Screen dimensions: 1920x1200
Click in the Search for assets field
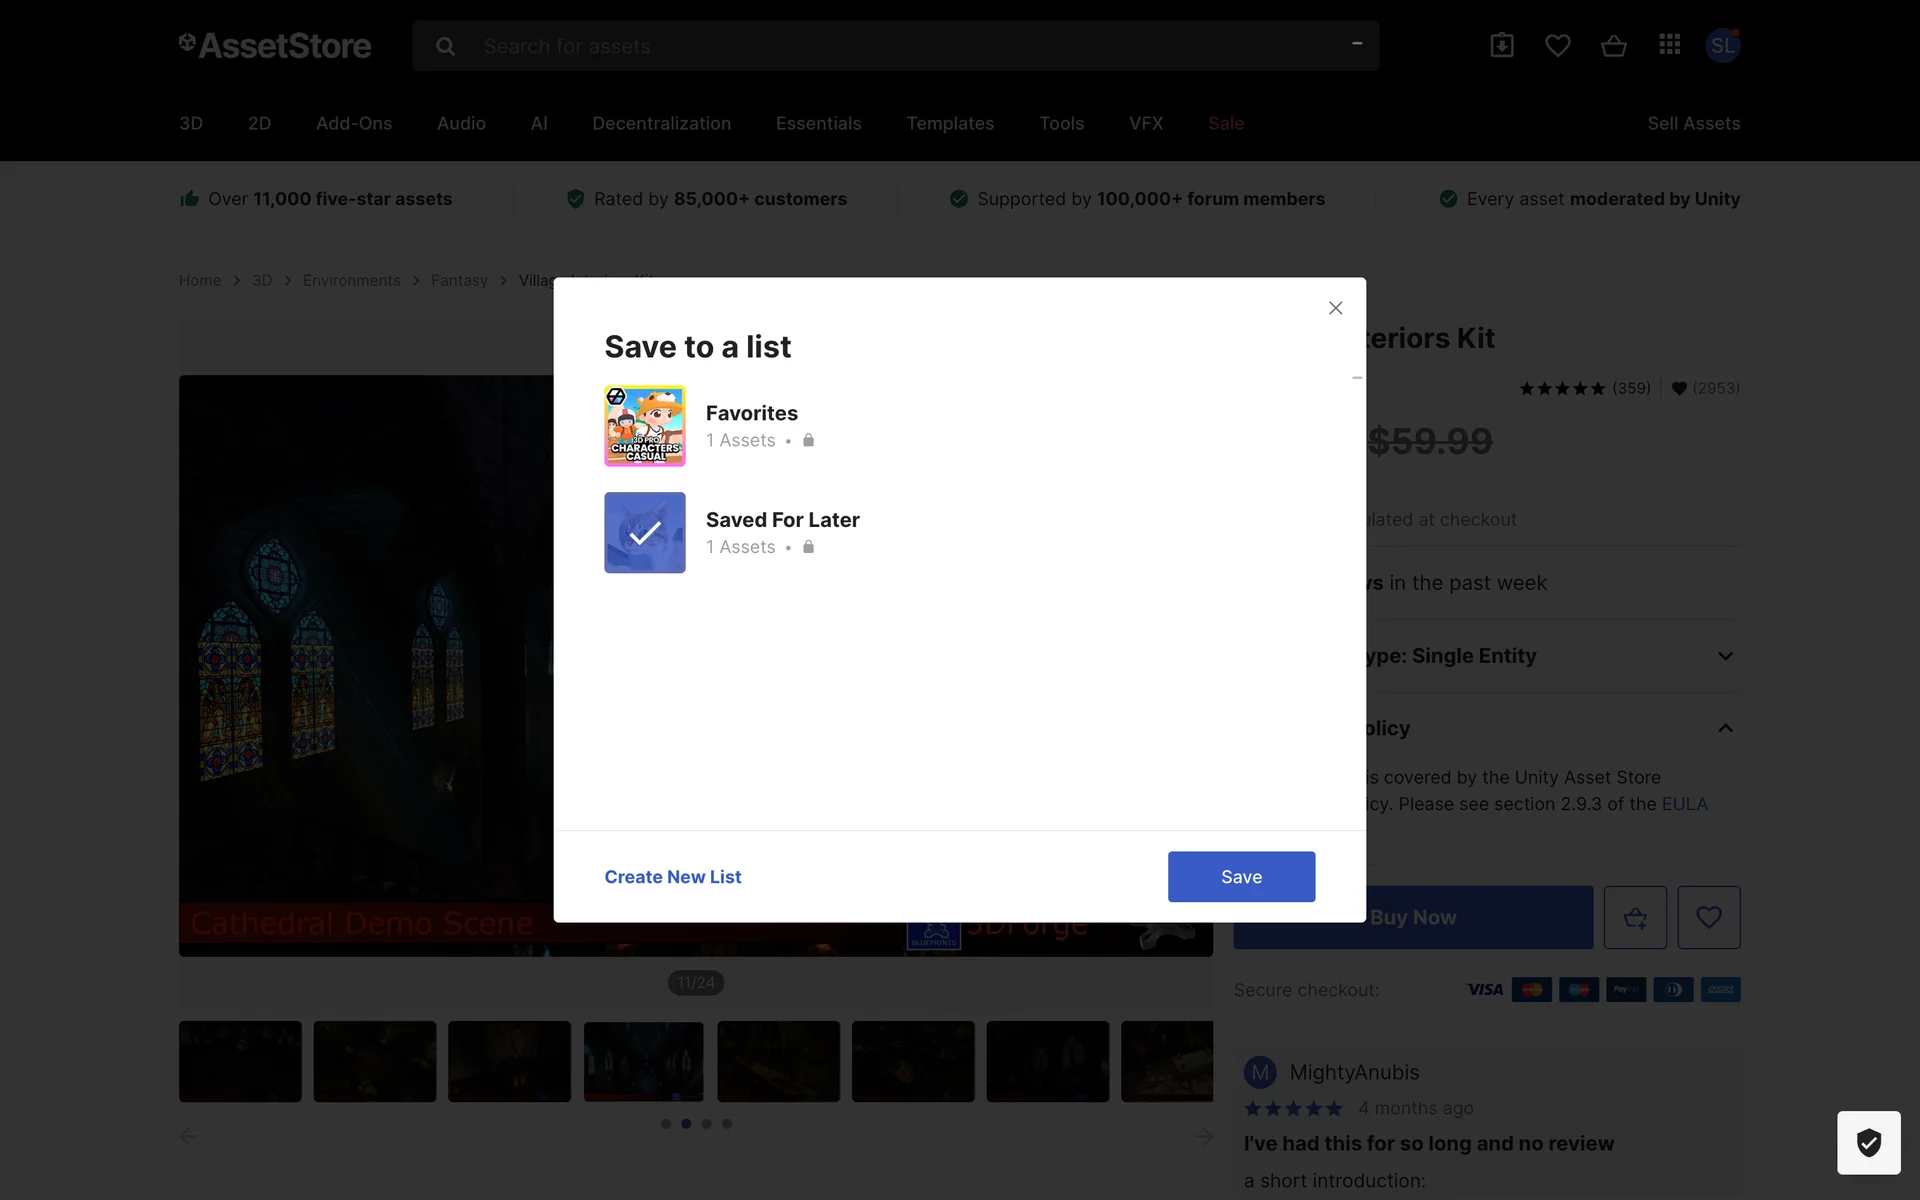click(x=900, y=46)
